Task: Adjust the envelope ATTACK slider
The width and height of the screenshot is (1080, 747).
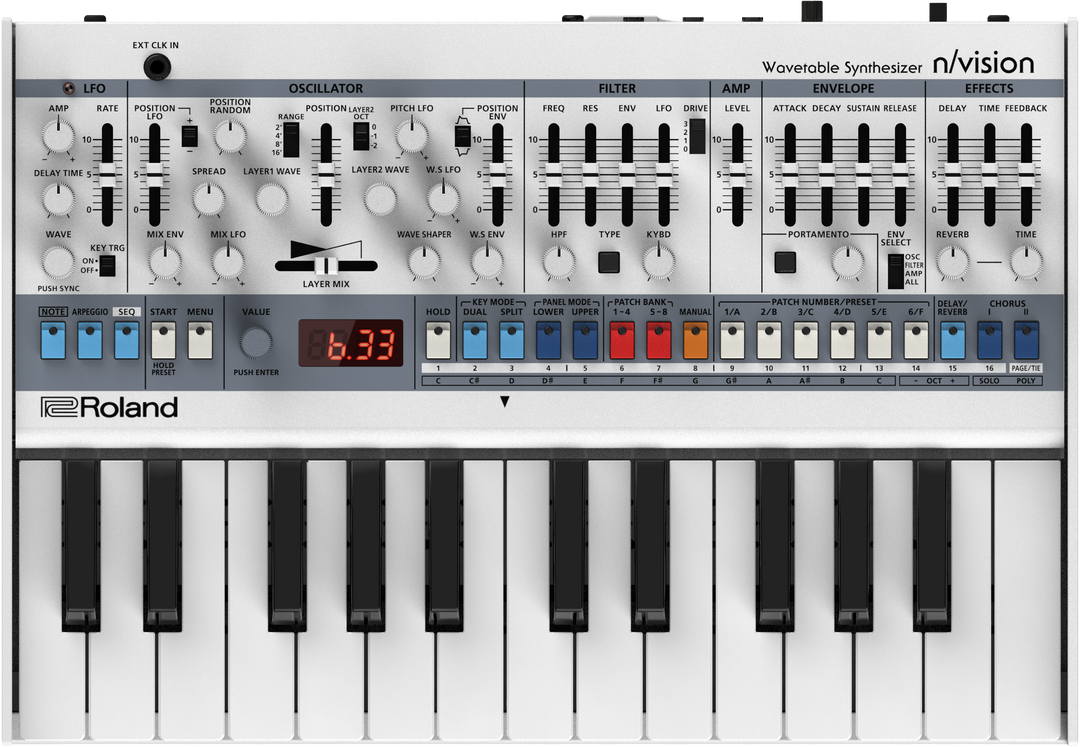Action: pos(790,175)
